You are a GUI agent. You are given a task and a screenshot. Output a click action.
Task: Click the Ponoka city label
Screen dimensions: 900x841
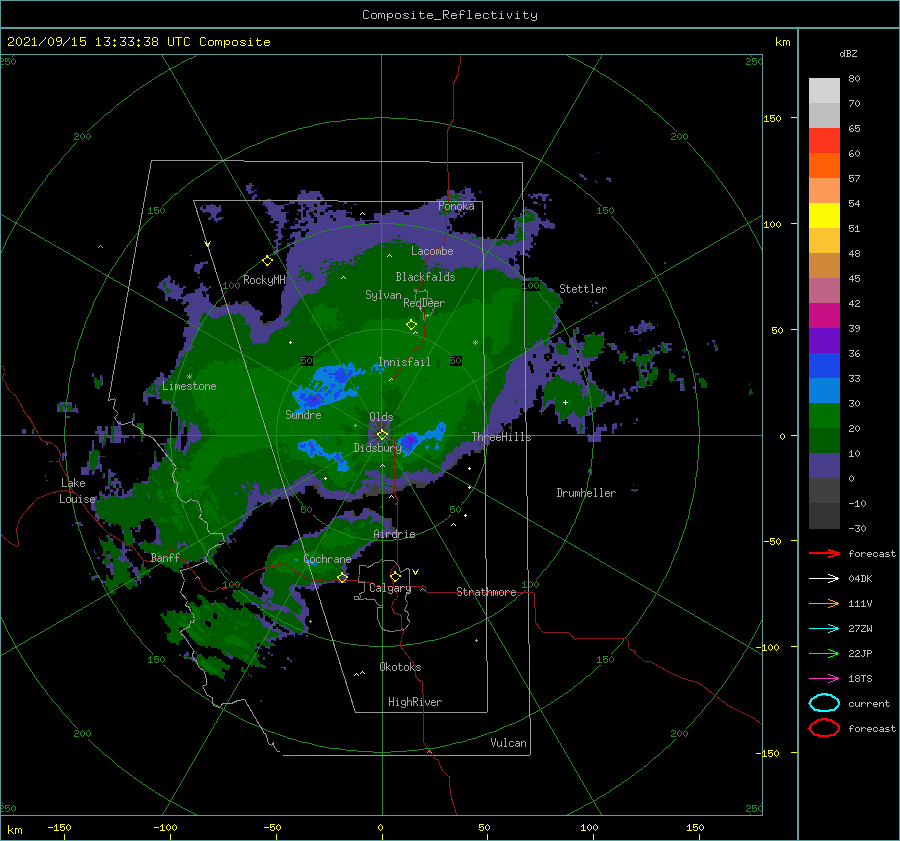456,206
